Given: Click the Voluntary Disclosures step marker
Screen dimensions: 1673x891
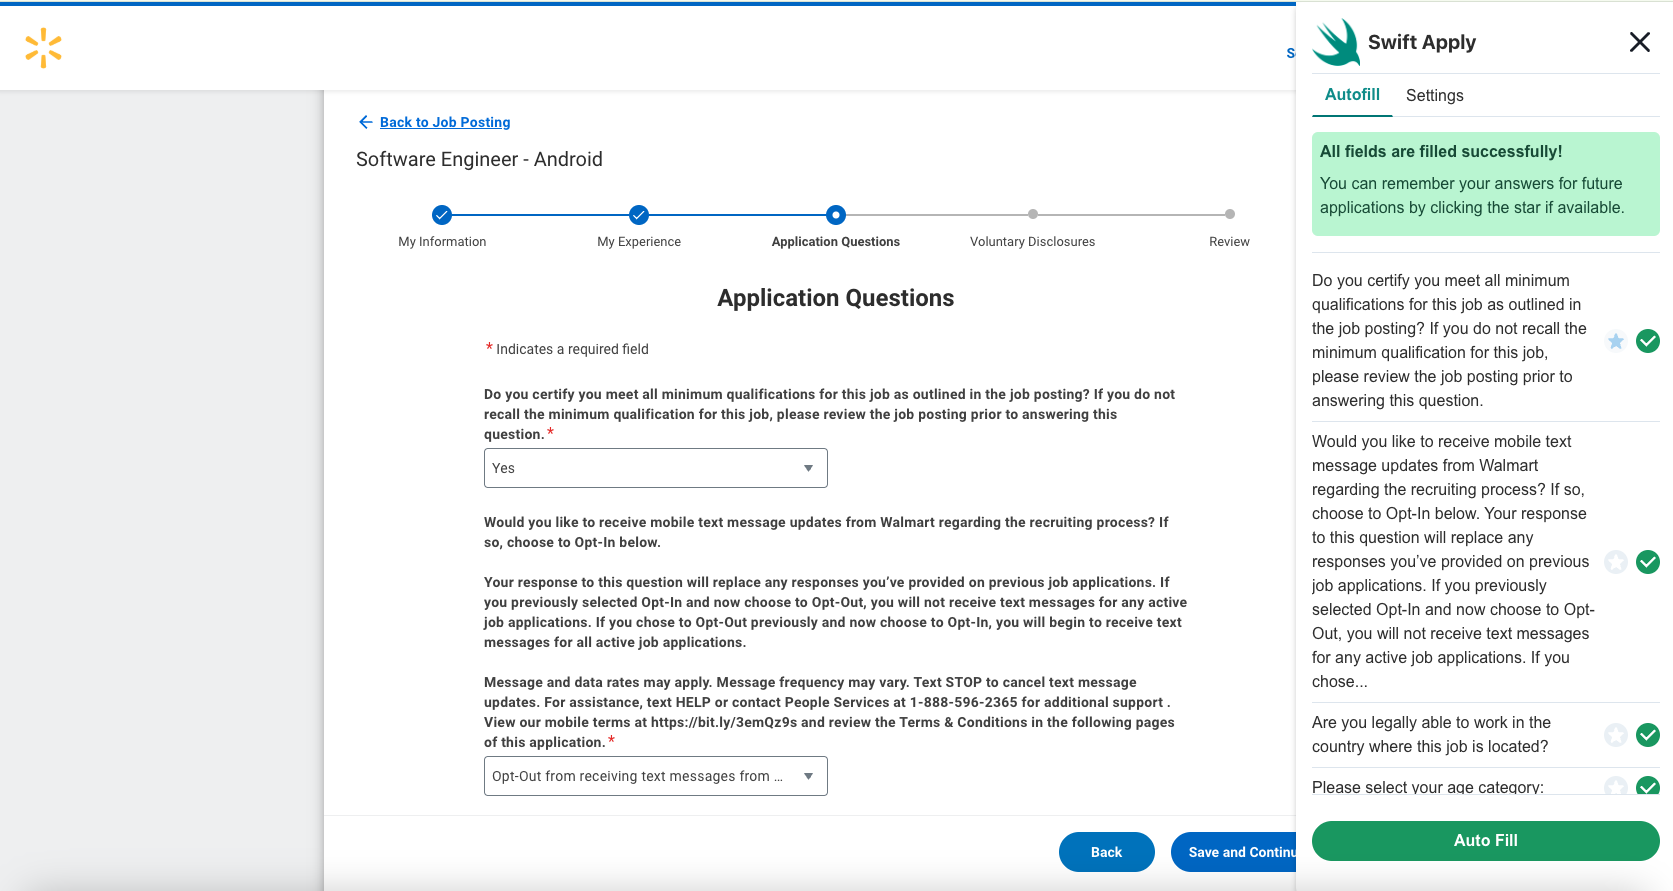Looking at the screenshot, I should click(1032, 214).
